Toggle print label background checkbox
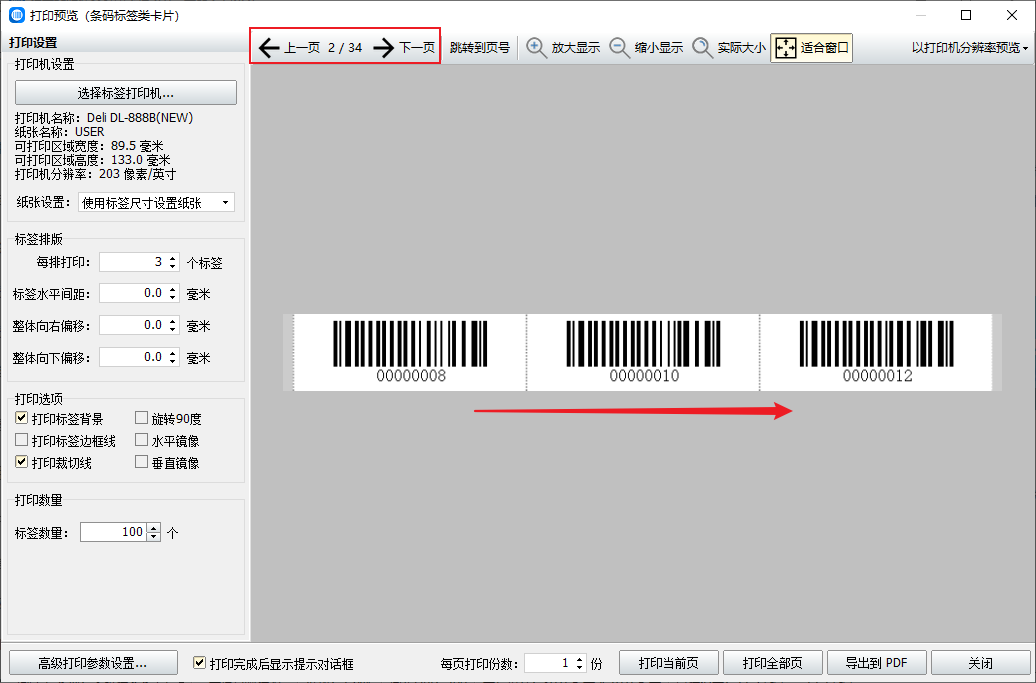Screen dimensions: 1036x683 [x=22, y=418]
